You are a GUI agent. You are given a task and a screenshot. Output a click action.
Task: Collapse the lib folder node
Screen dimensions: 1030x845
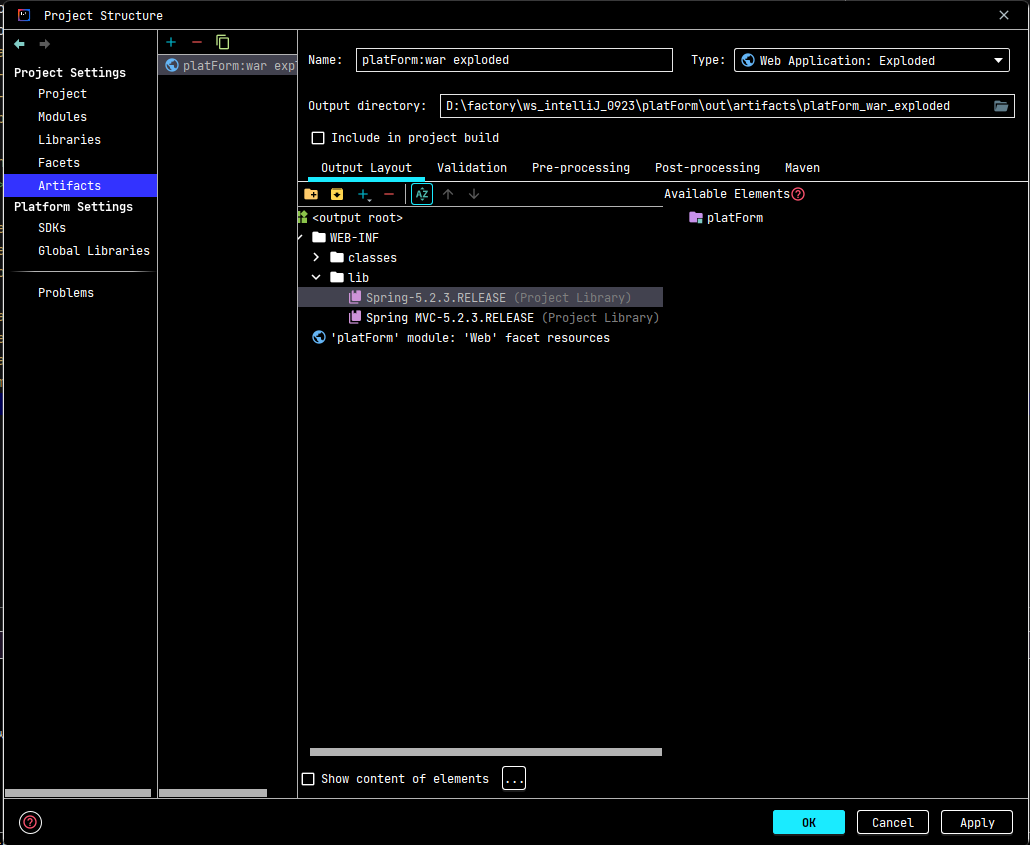pyautogui.click(x=316, y=277)
